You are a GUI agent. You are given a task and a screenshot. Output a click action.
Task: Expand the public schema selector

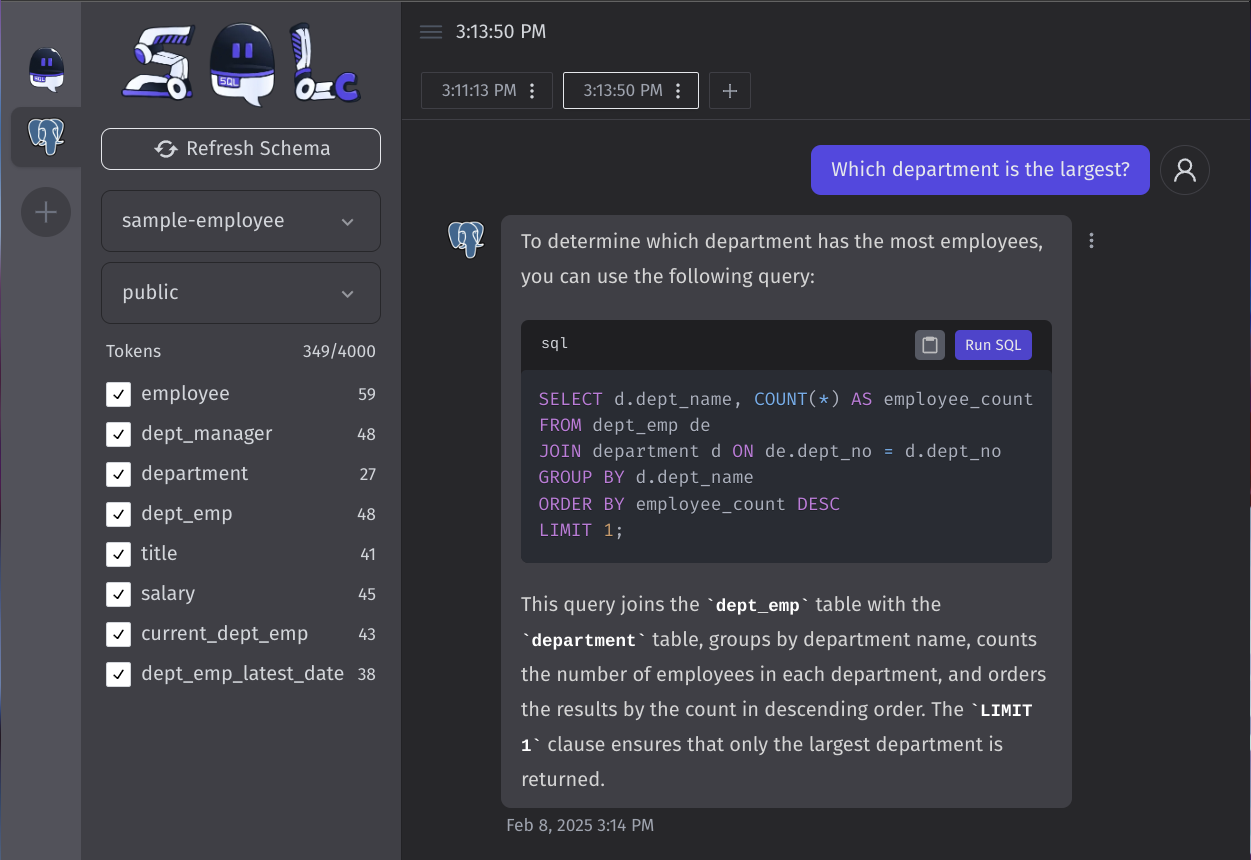pos(240,293)
